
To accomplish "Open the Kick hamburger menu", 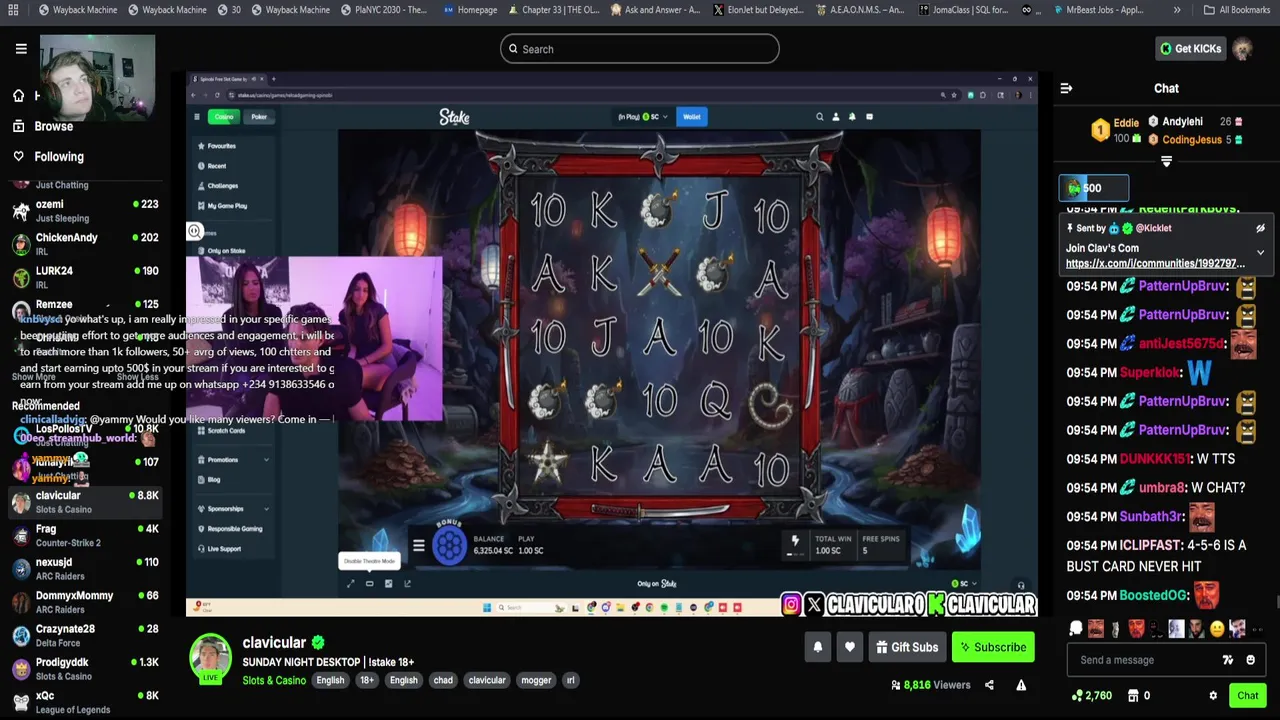I will [21, 48].
